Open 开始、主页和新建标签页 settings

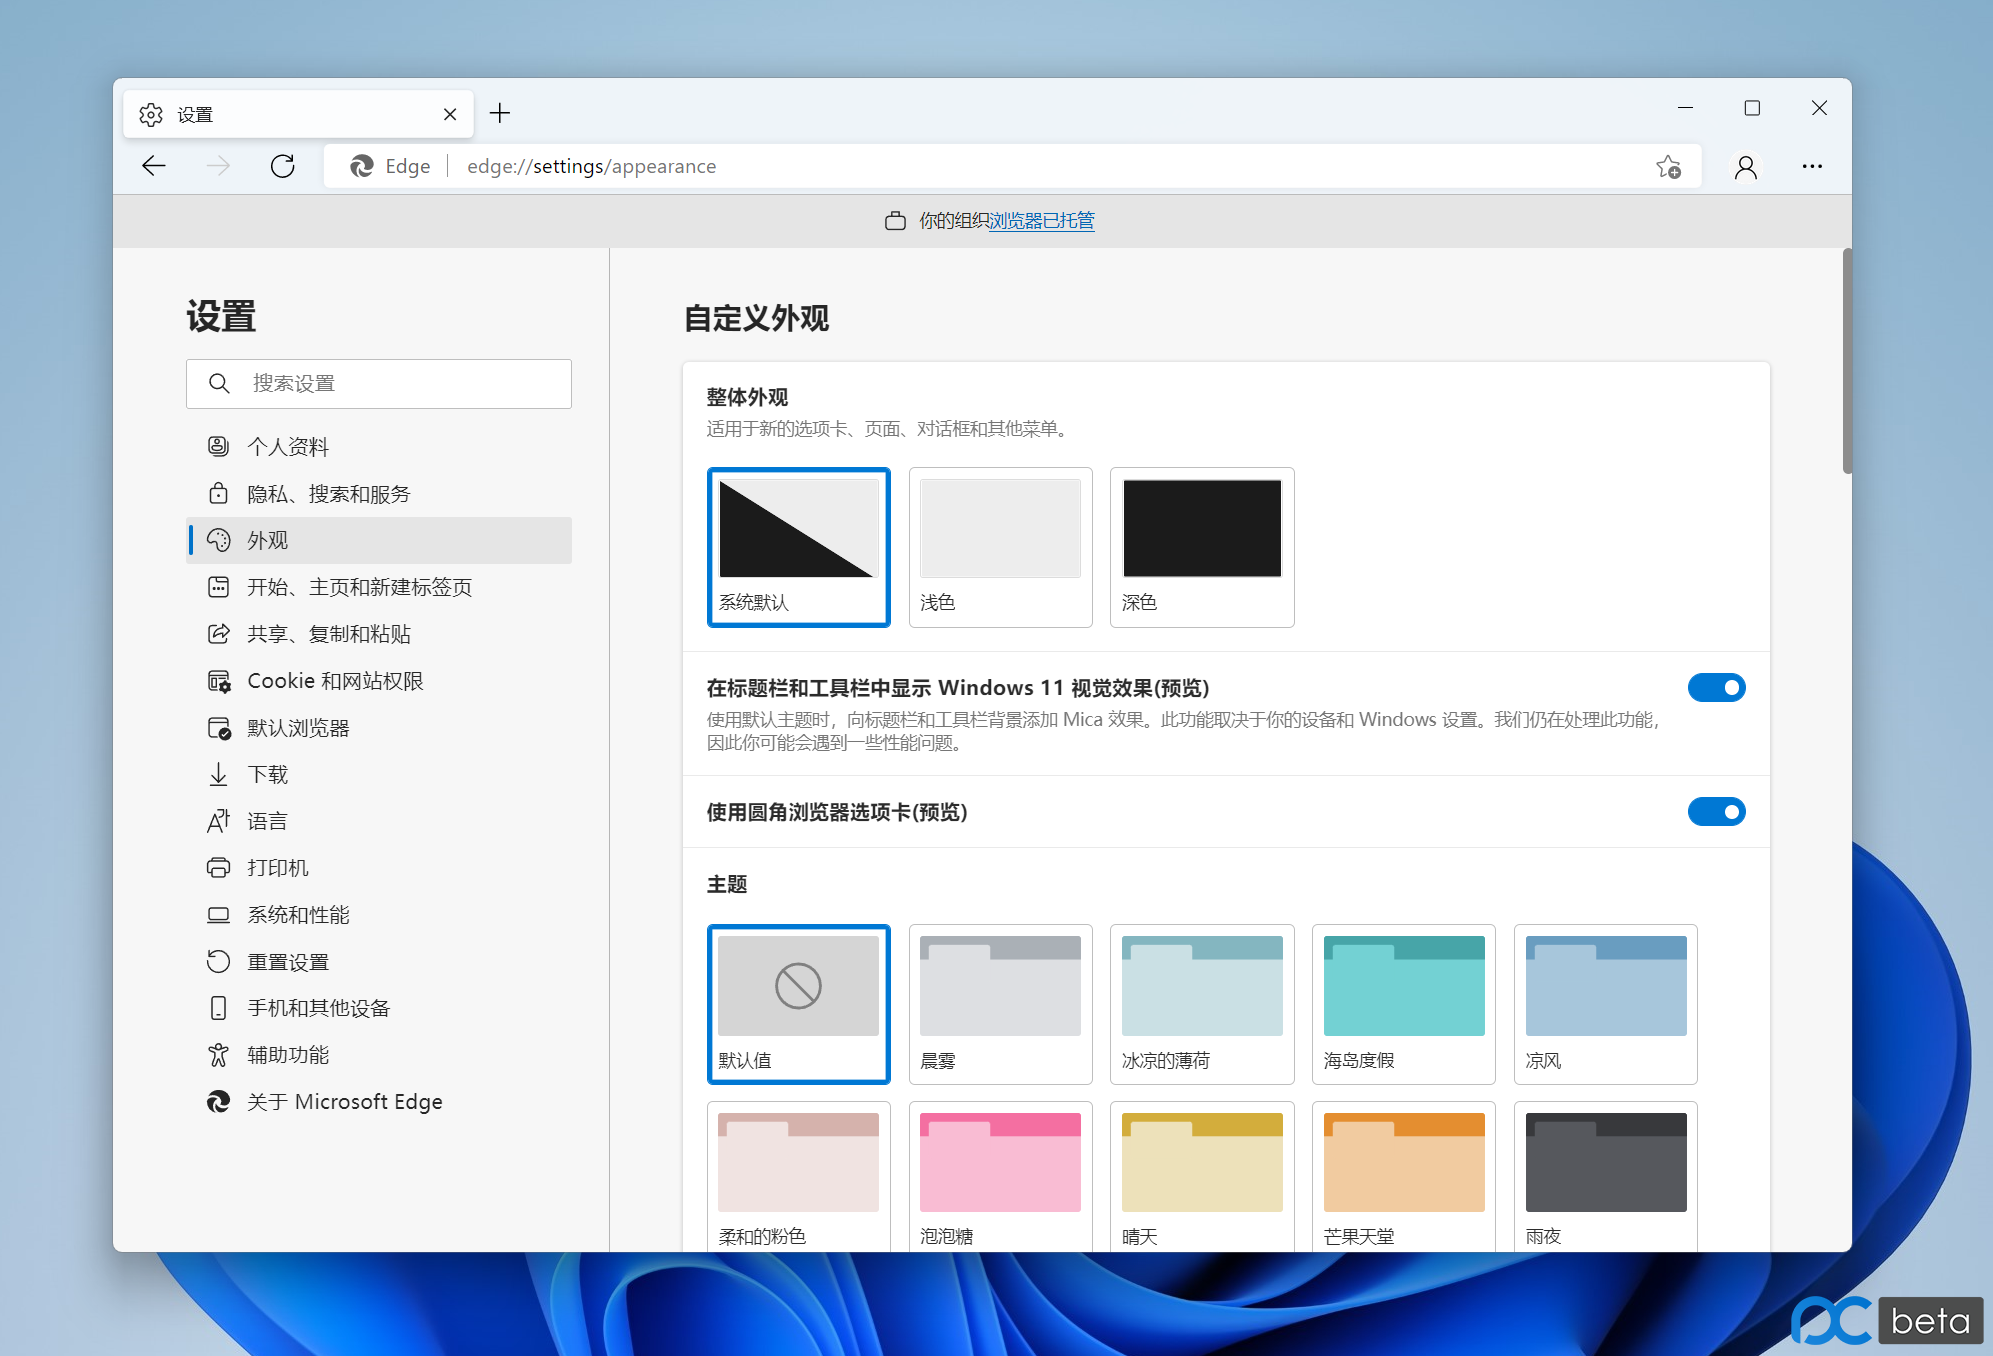coord(379,587)
